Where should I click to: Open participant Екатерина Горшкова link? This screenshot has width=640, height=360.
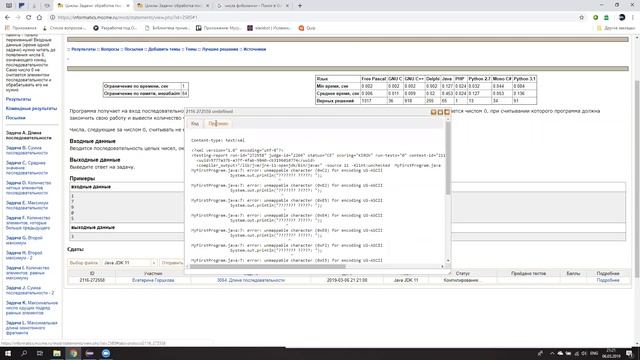point(153,280)
